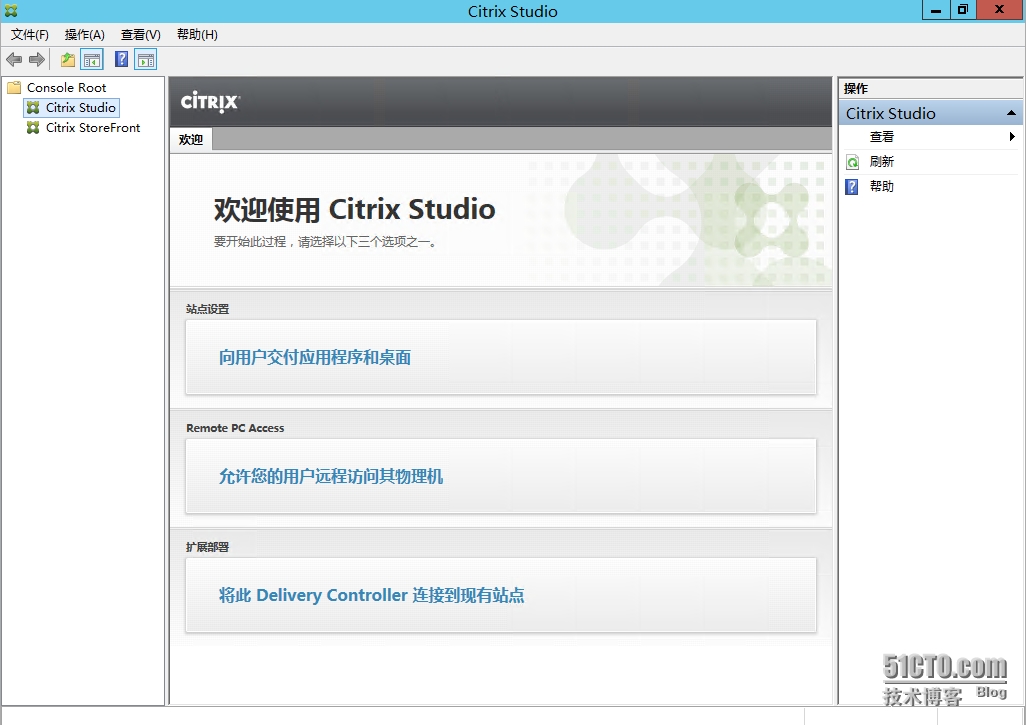
Task: Click the Citrix Studio title bar app icon
Action: [11, 11]
